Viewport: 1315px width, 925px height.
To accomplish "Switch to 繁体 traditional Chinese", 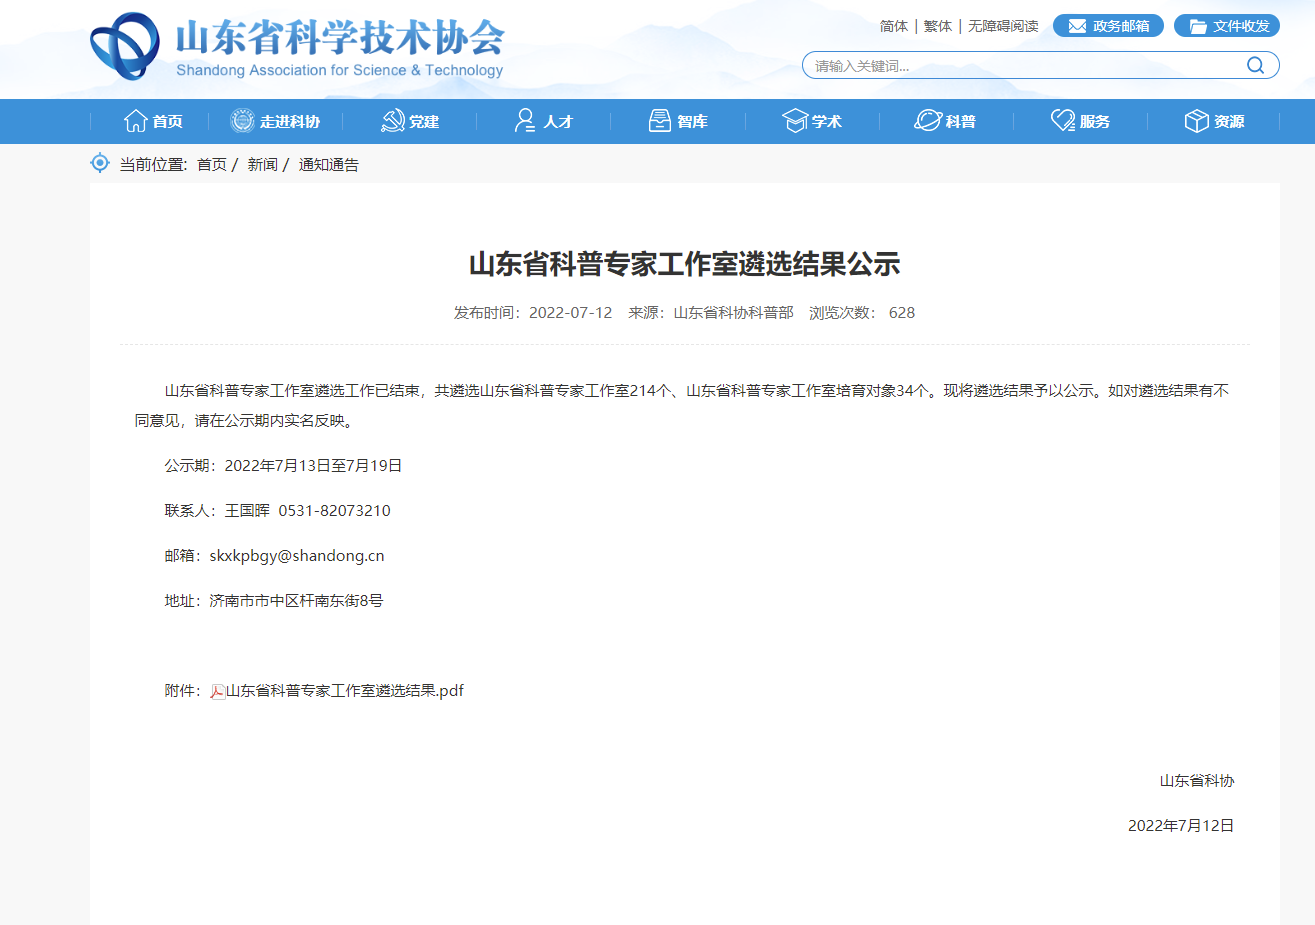I will pyautogui.click(x=937, y=26).
